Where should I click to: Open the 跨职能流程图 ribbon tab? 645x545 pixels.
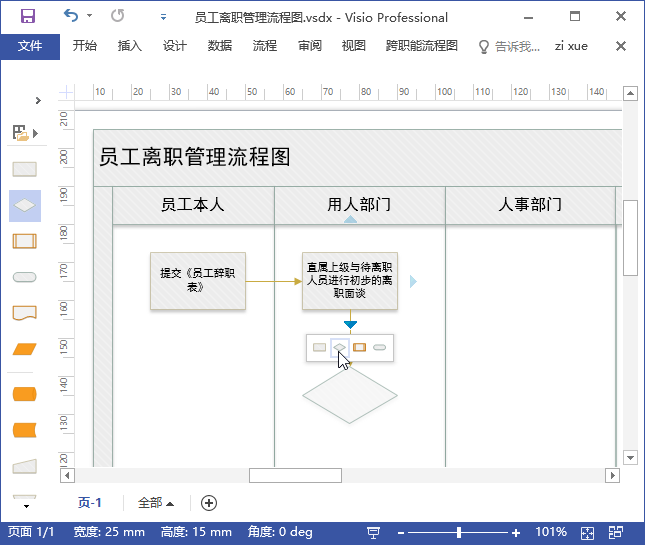point(422,46)
